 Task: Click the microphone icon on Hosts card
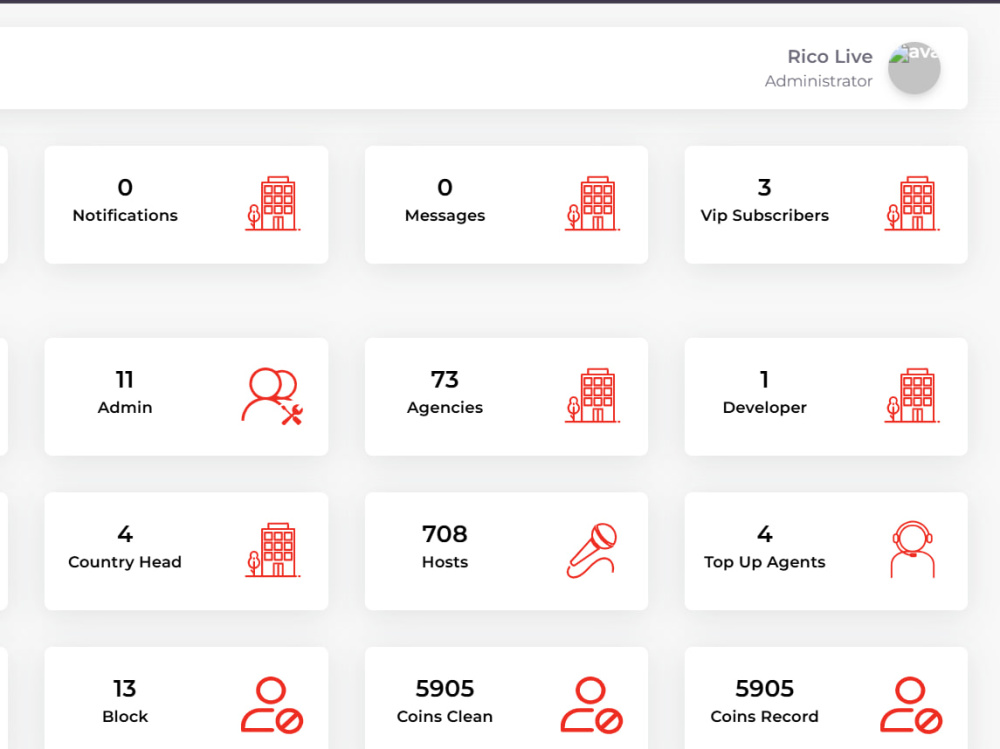coord(592,551)
